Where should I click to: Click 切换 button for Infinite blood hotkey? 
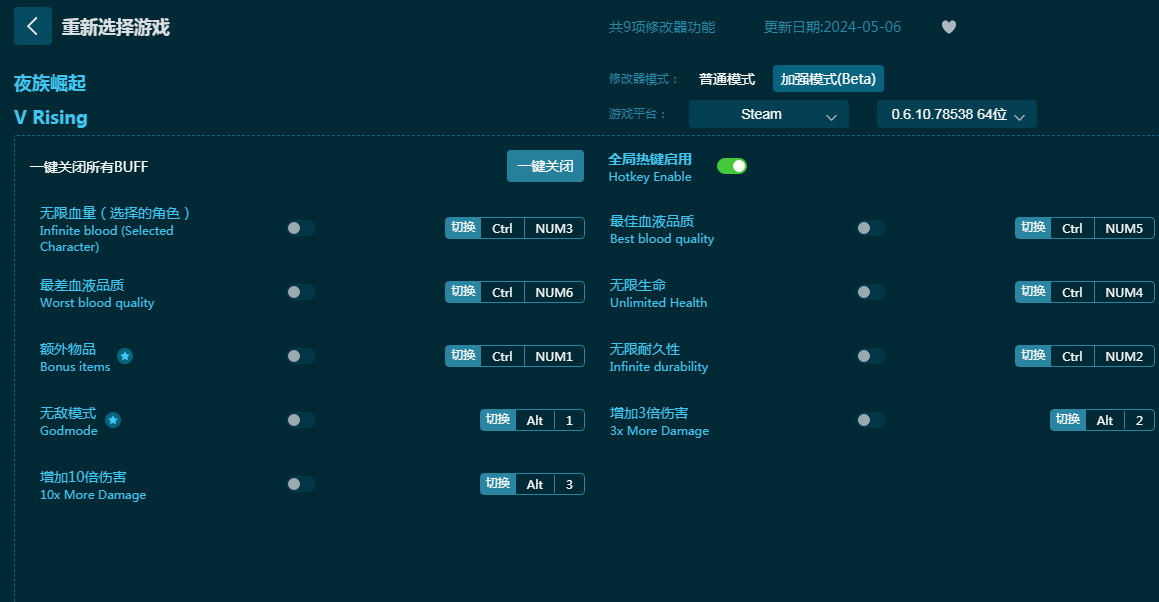click(463, 228)
